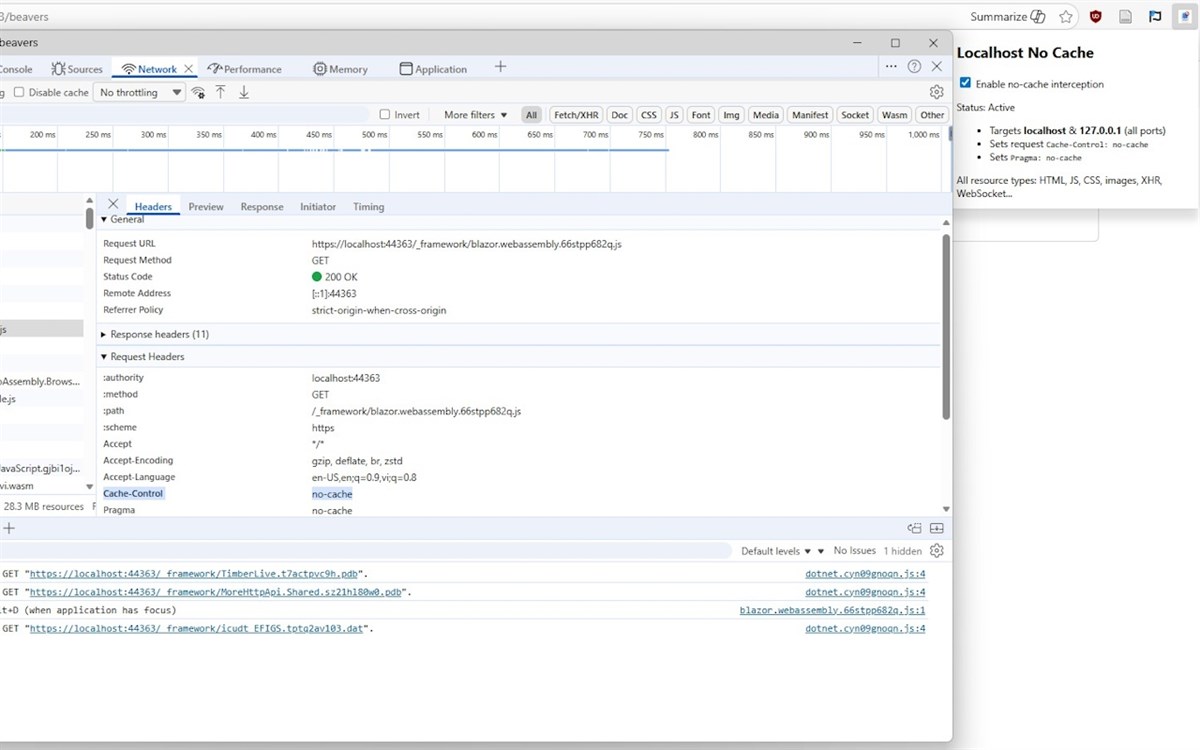Viewport: 1200px width, 750px height.
Task: Open the gray page document extension icon
Action: click(x=1125, y=16)
